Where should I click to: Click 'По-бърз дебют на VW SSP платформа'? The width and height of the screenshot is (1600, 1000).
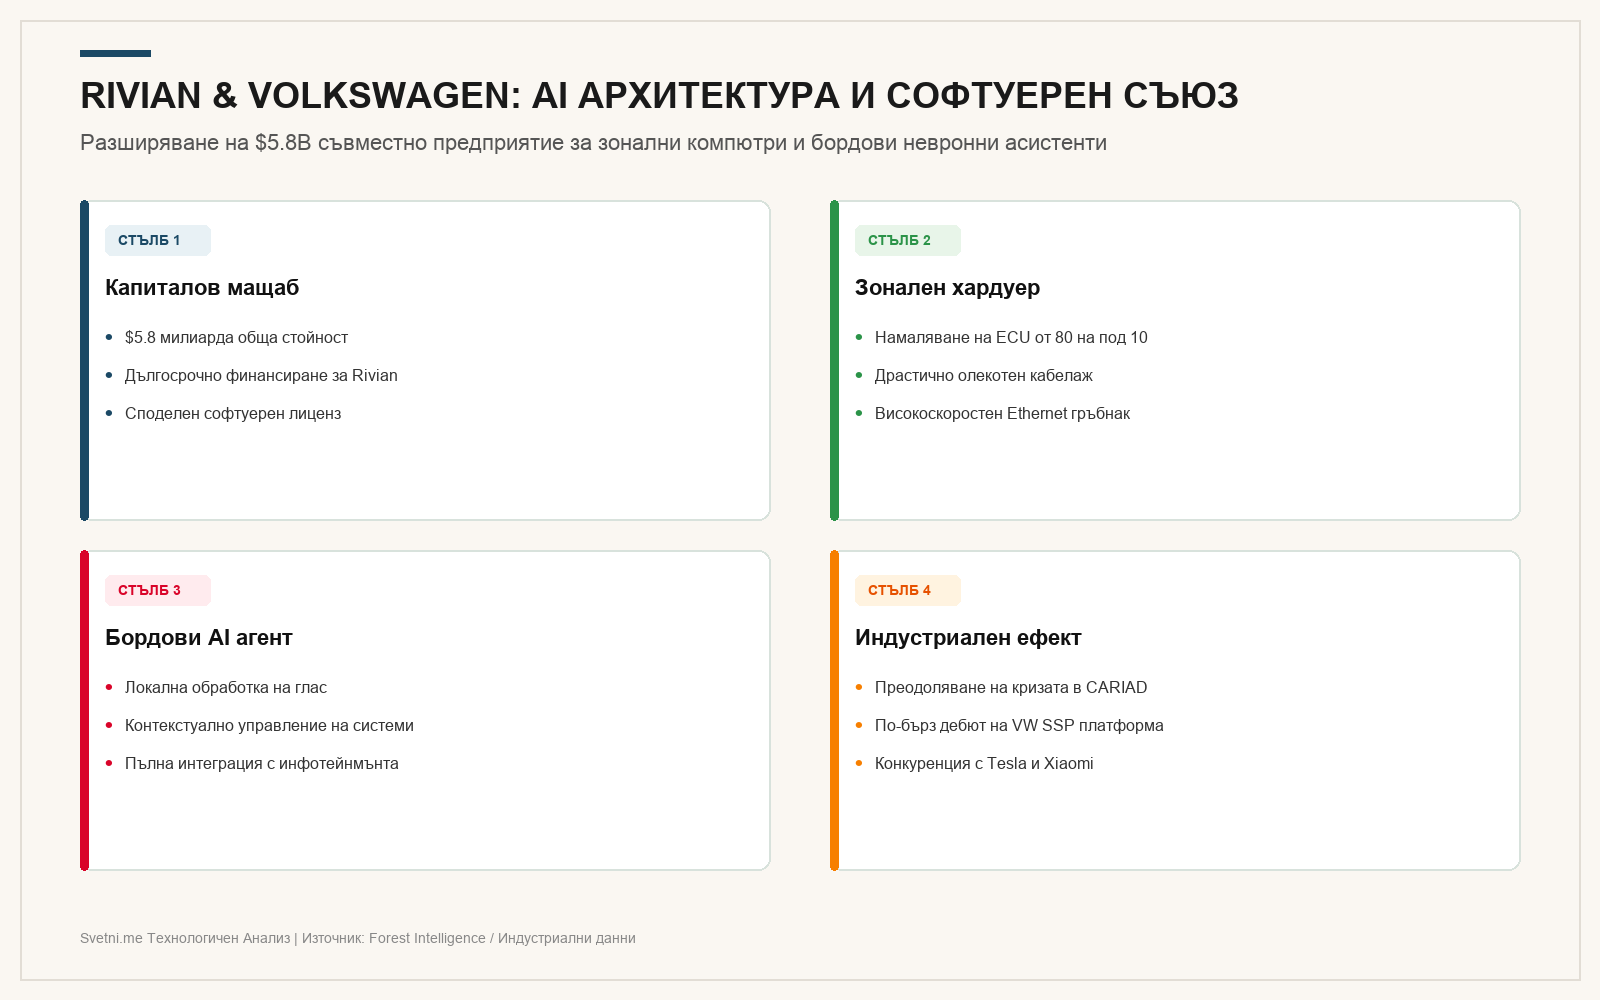[x=1019, y=726]
